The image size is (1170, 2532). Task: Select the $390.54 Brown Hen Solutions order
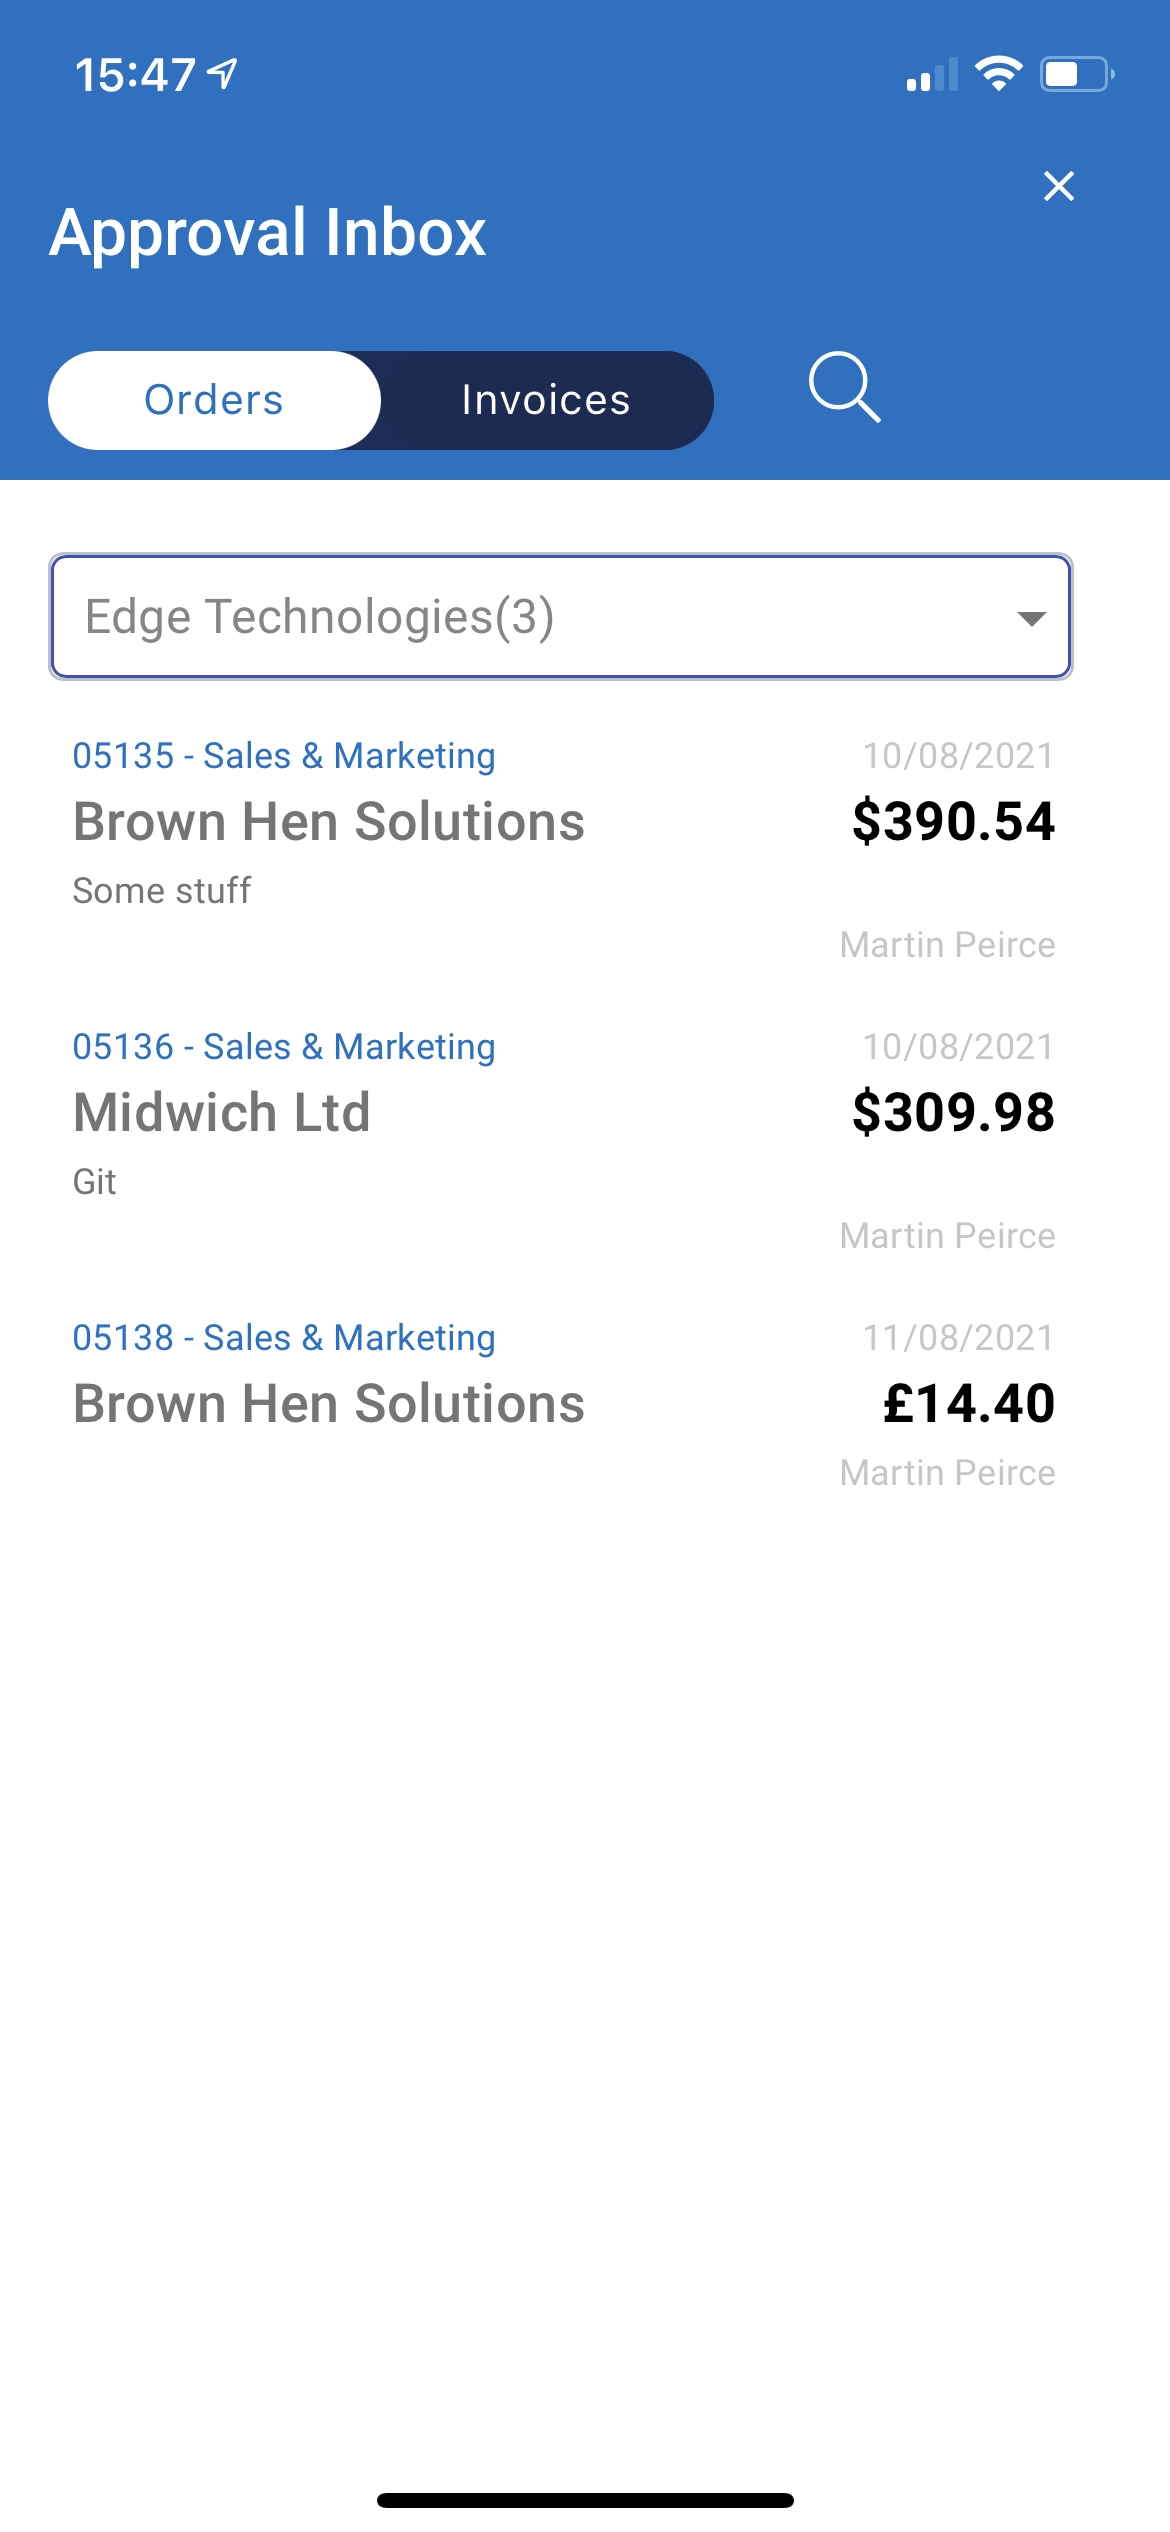click(563, 850)
